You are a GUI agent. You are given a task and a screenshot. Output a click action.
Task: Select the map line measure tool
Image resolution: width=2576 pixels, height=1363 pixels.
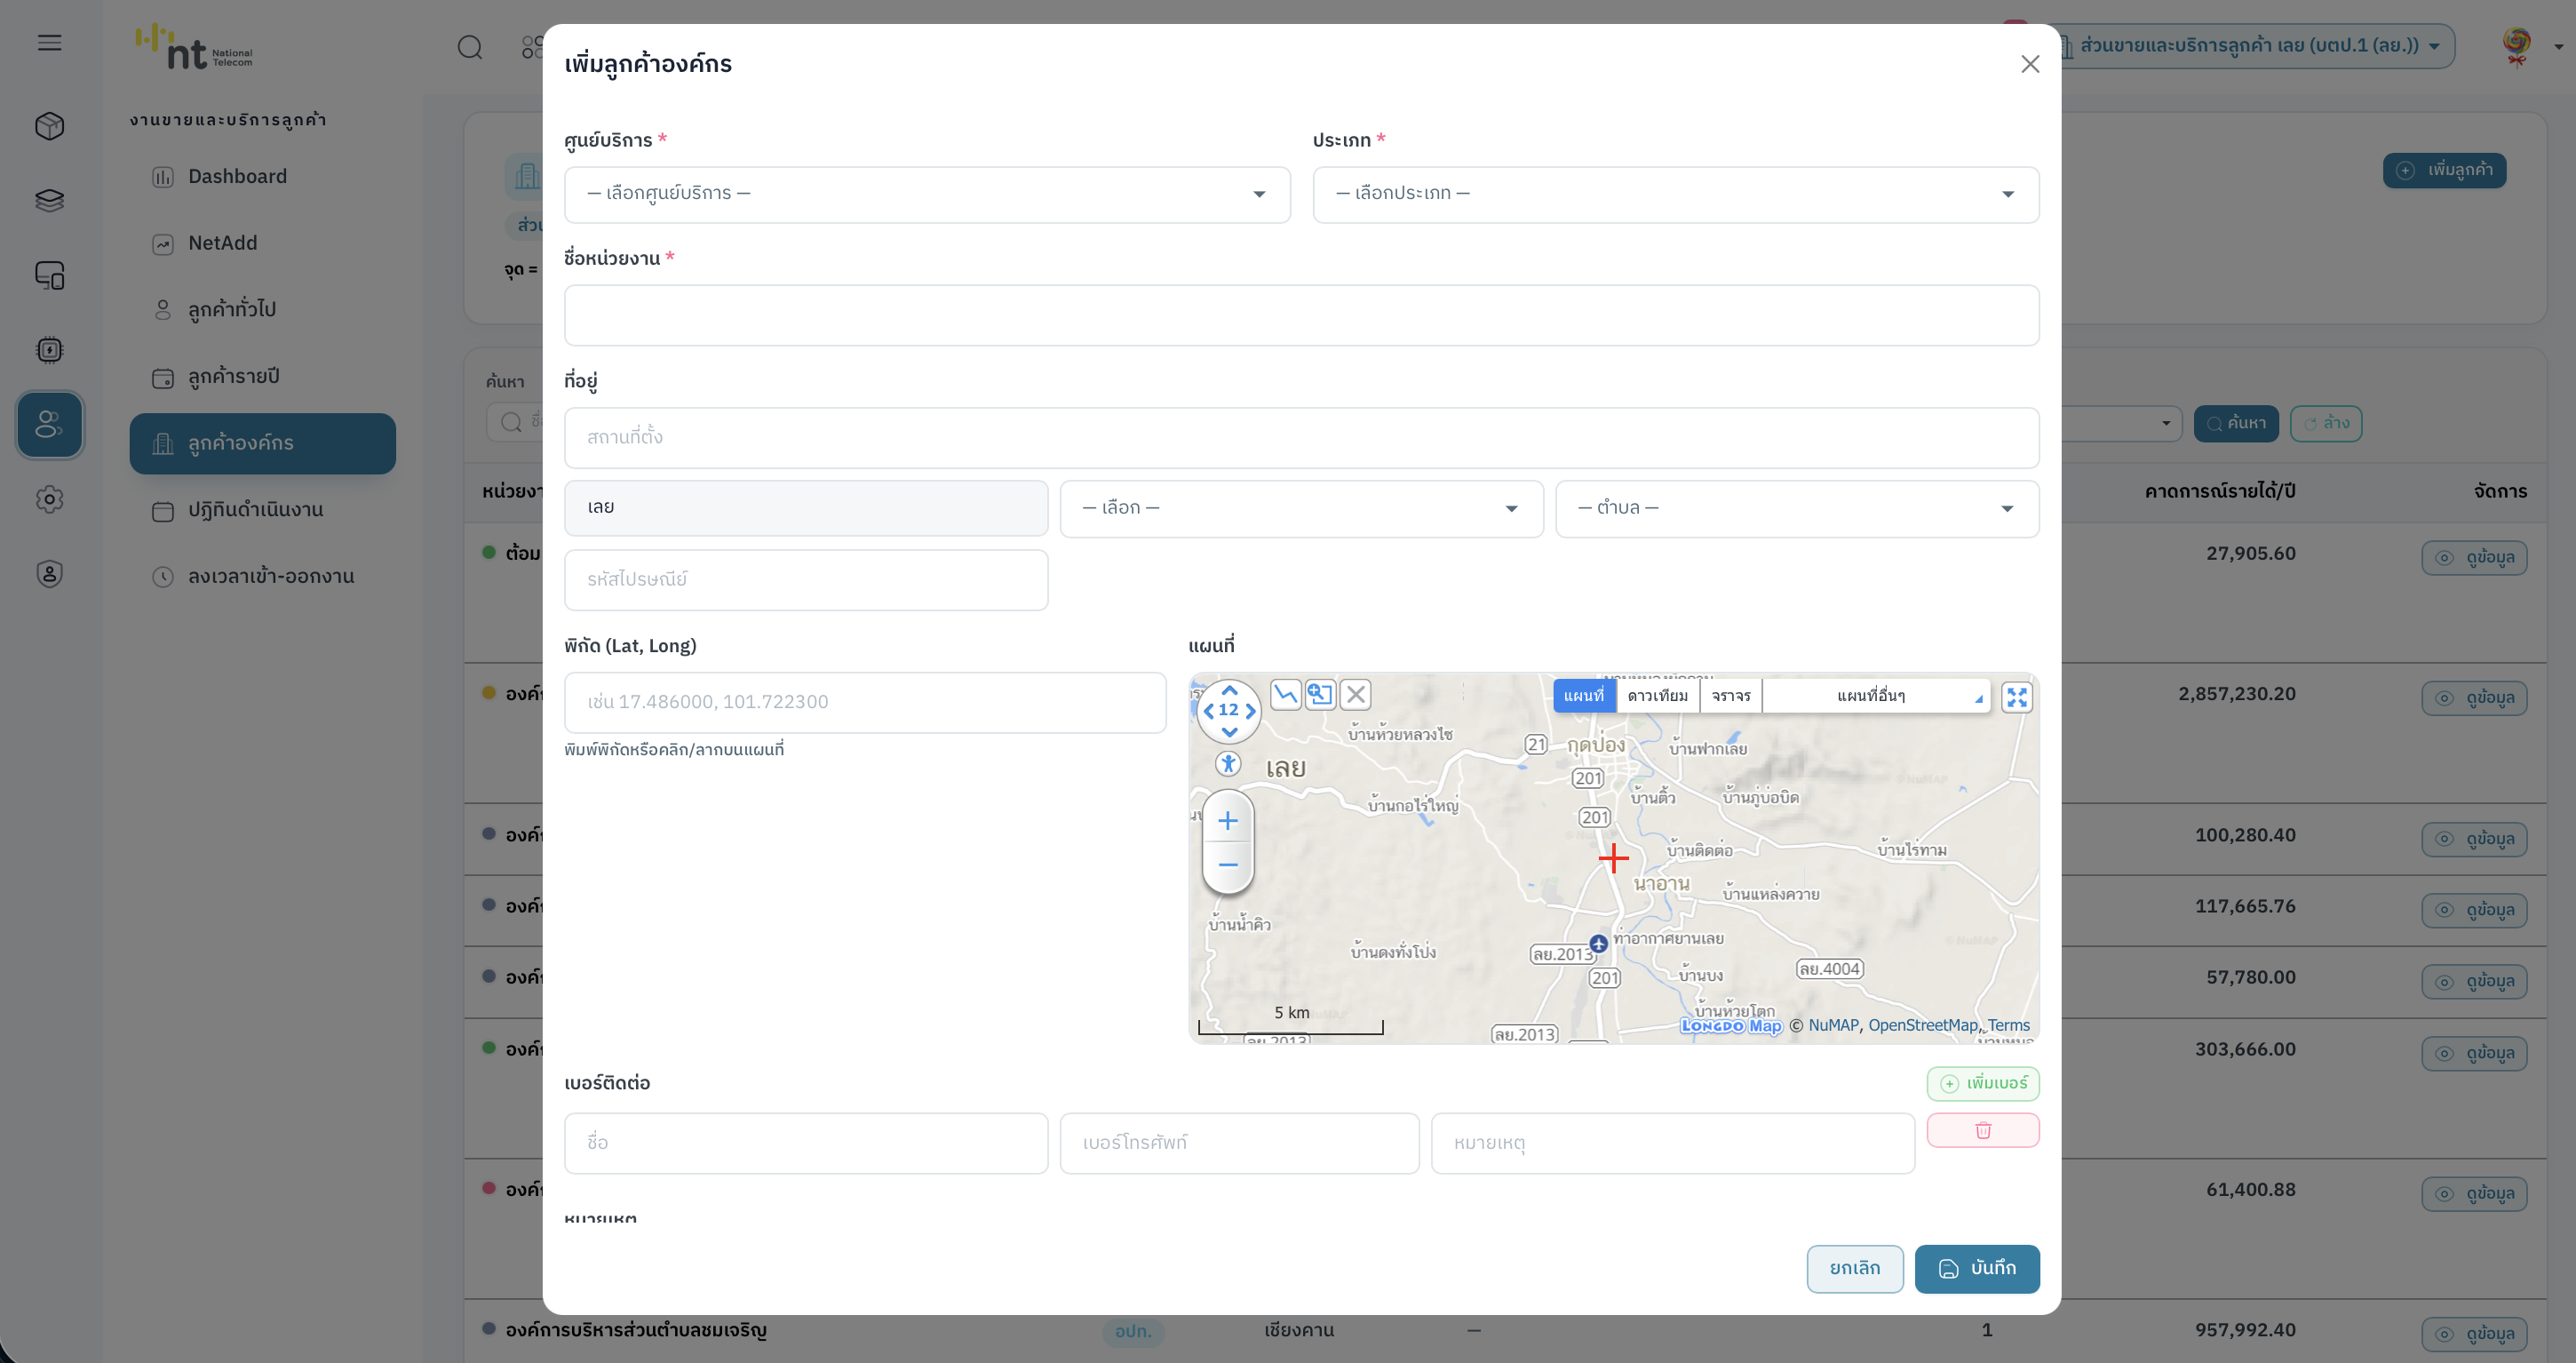(x=1285, y=694)
